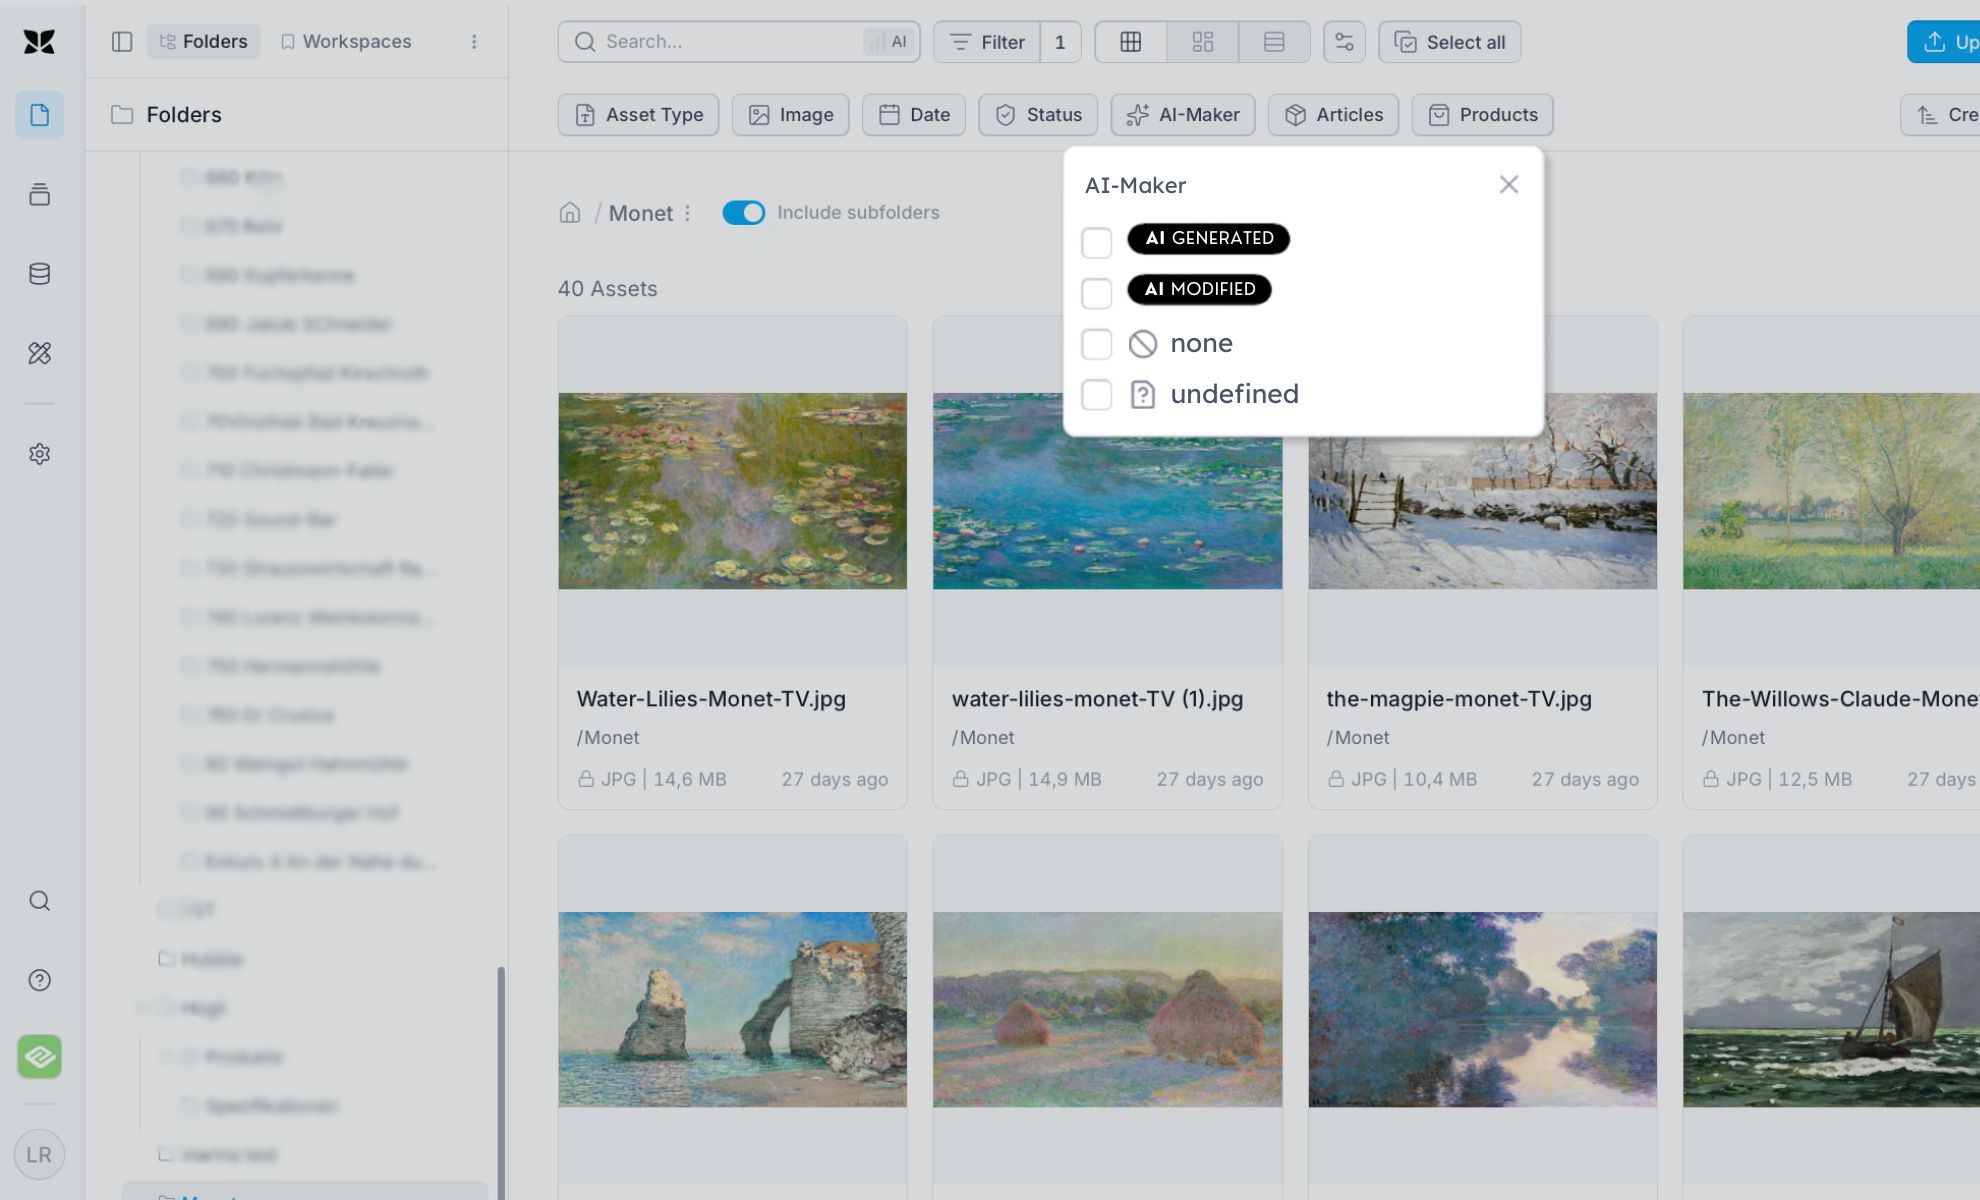Open the Asset Type filter dropdown
The height and width of the screenshot is (1200, 1980).
pos(638,115)
